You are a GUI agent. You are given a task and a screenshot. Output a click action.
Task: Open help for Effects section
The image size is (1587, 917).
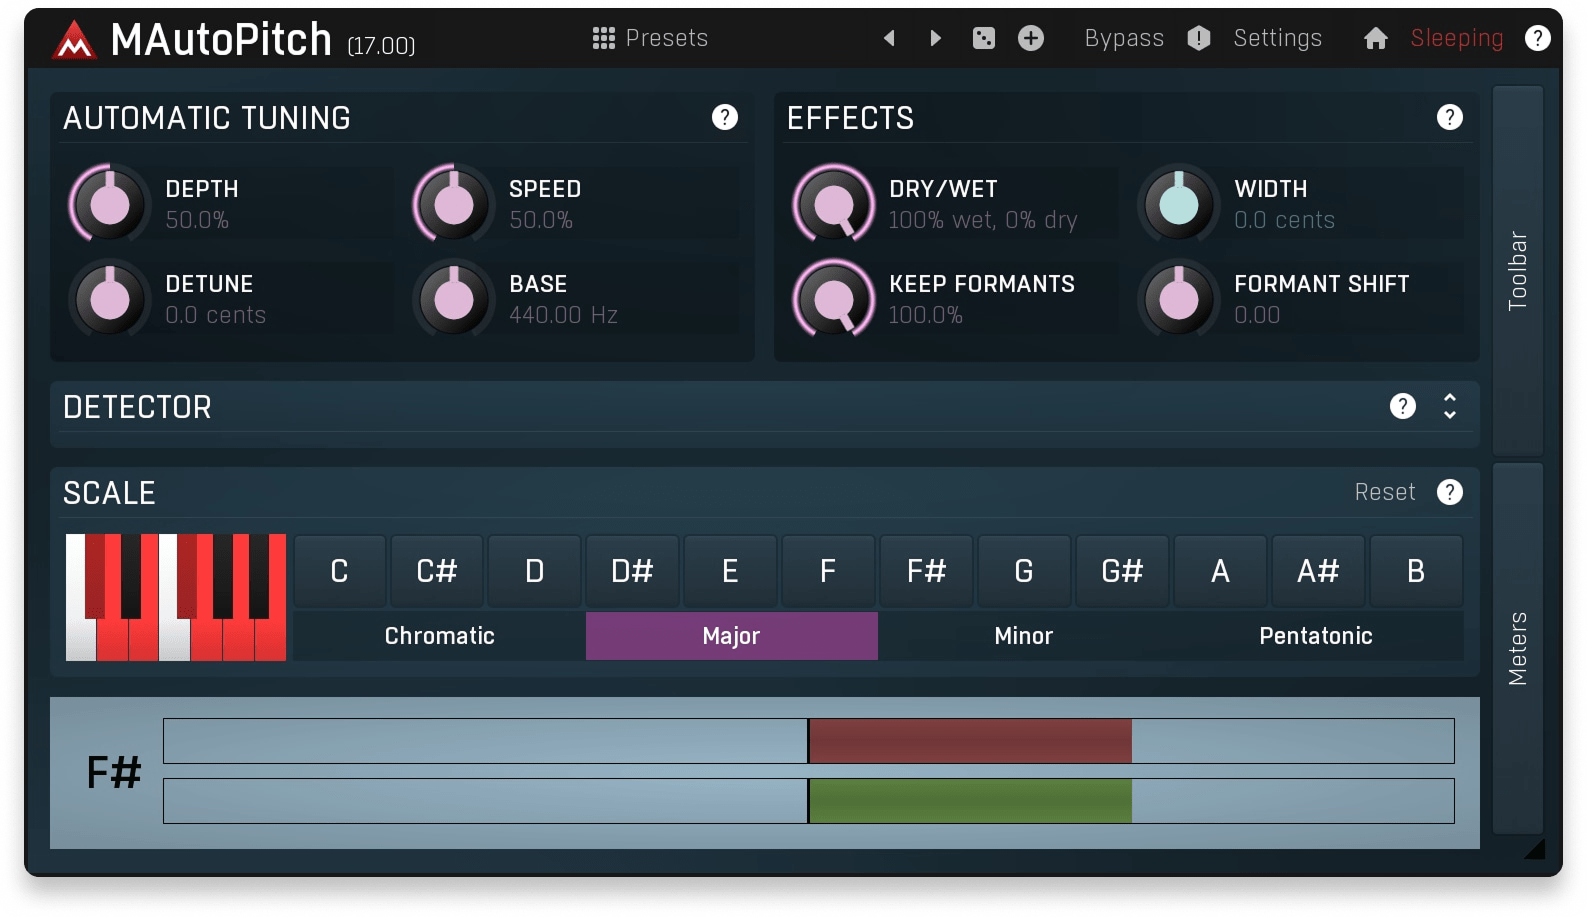tap(1449, 117)
